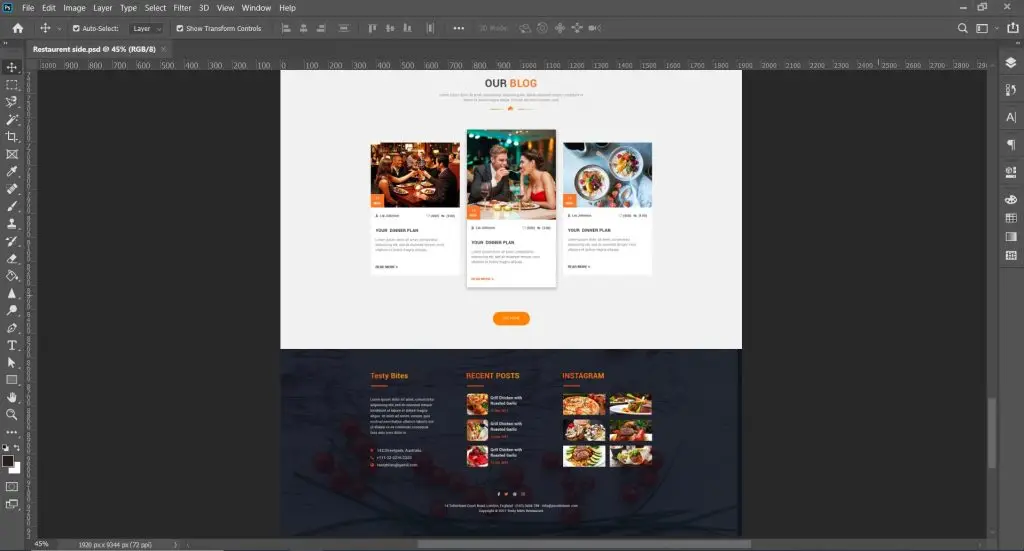Toggle Show Transform Controls checkbox

[181, 29]
